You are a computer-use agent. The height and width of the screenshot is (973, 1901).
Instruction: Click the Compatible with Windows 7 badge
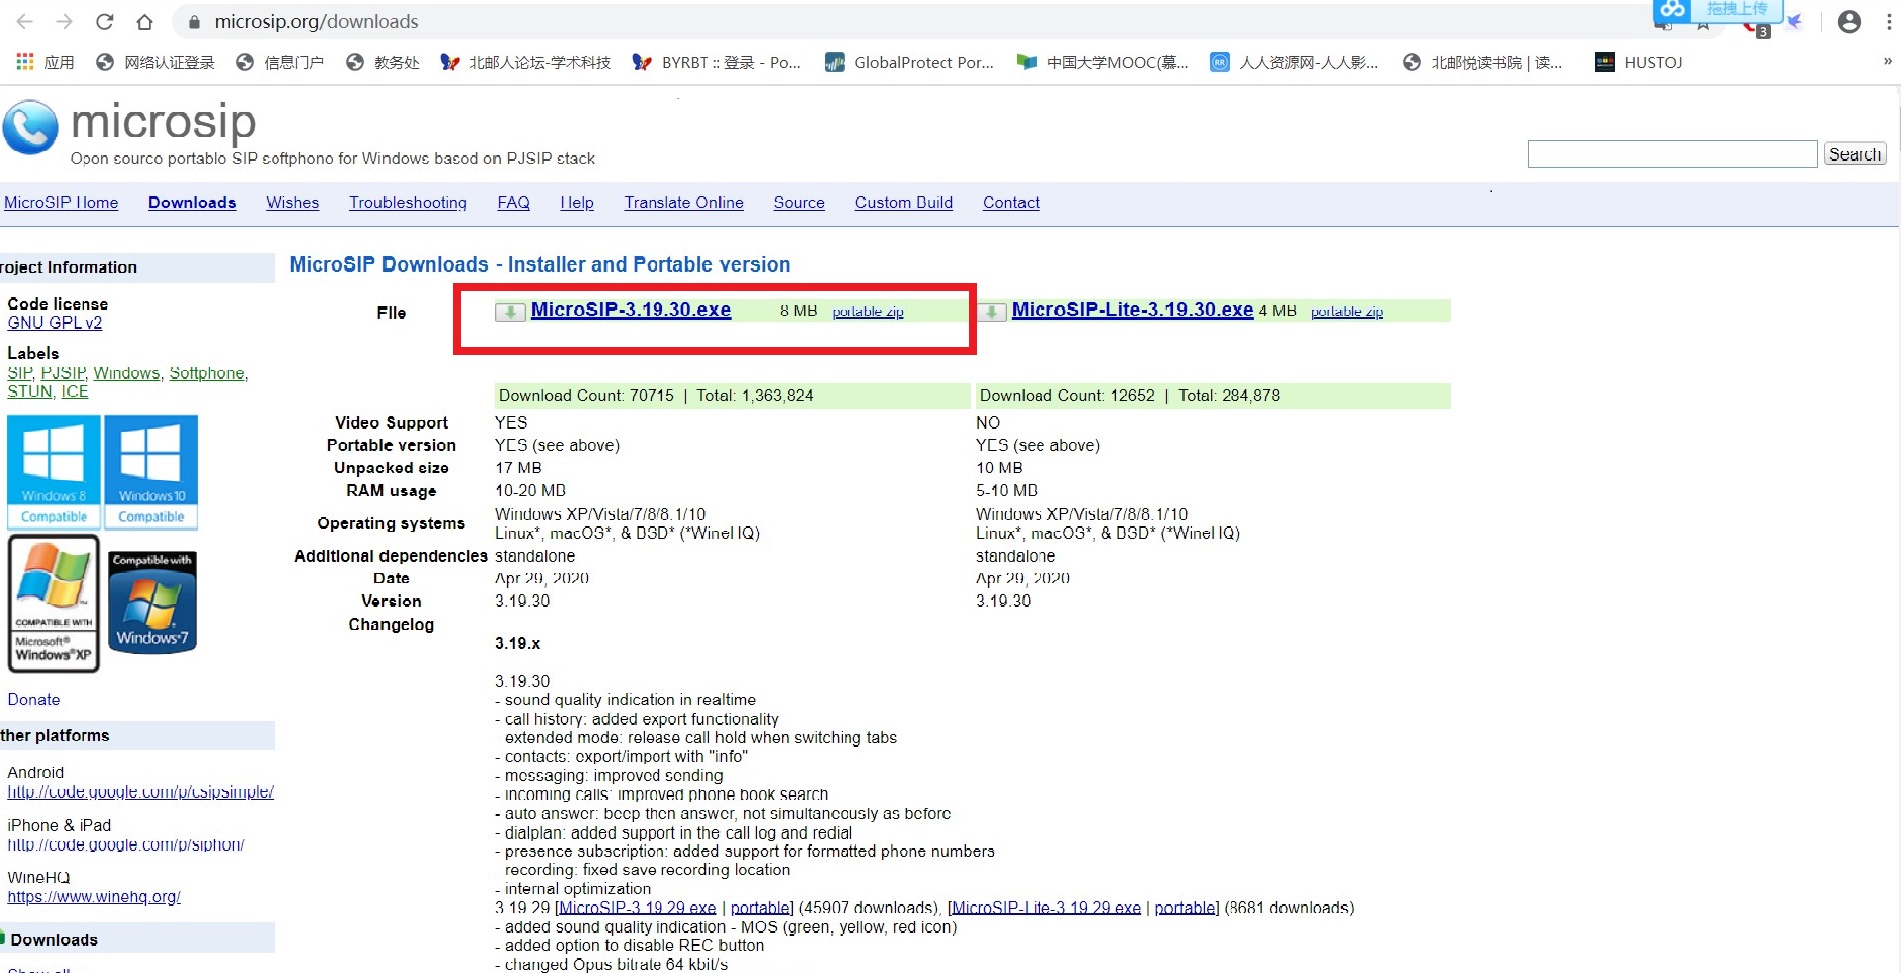152,602
